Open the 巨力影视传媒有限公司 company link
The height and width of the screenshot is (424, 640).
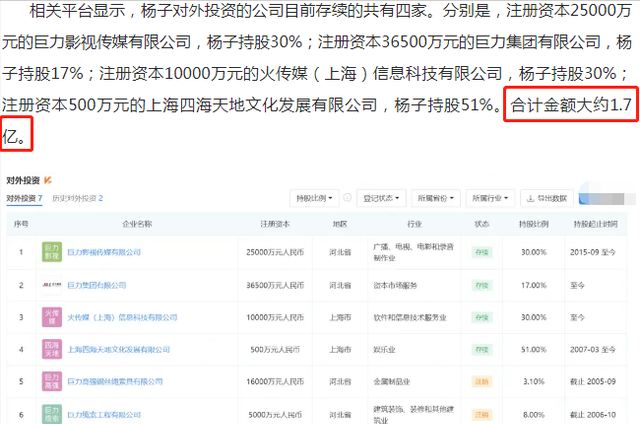coord(104,252)
